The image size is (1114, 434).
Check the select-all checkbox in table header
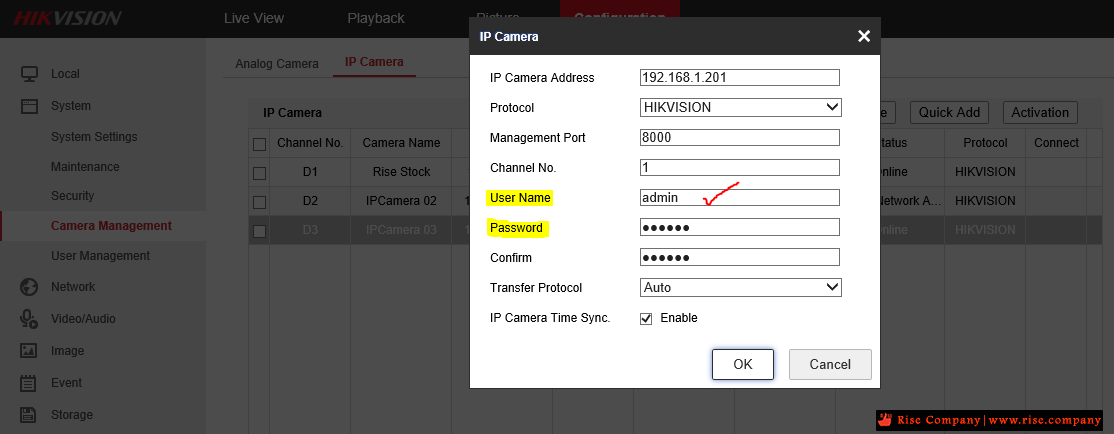pyautogui.click(x=259, y=144)
